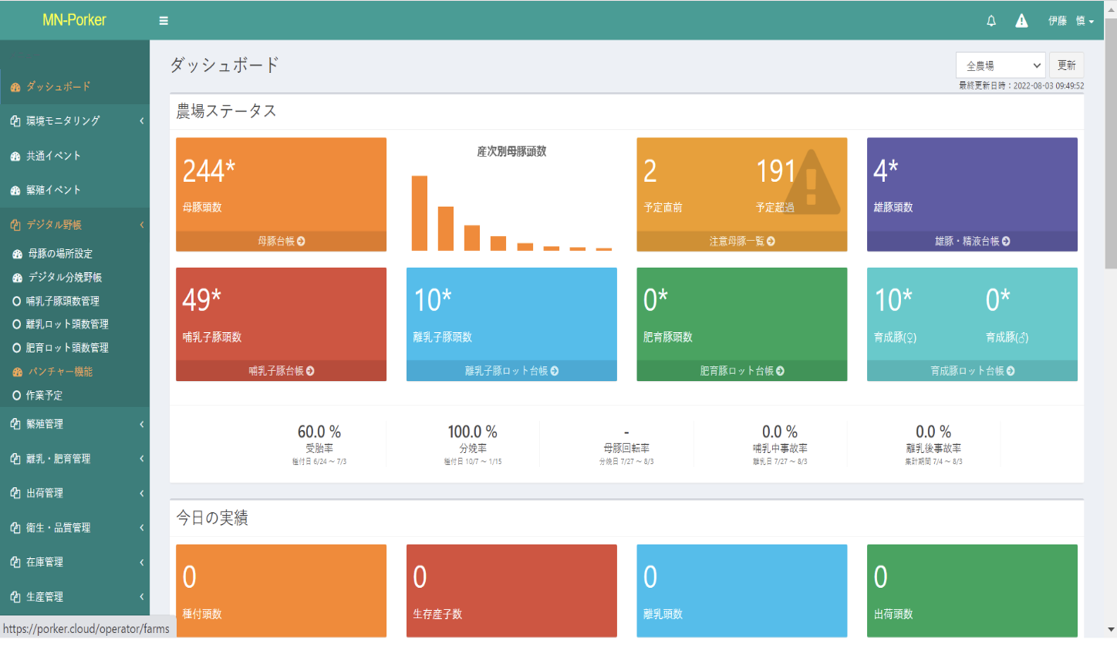1117x657 pixels.
Task: Click the デジタル野帳 sidebar icon
Action: coord(16,224)
